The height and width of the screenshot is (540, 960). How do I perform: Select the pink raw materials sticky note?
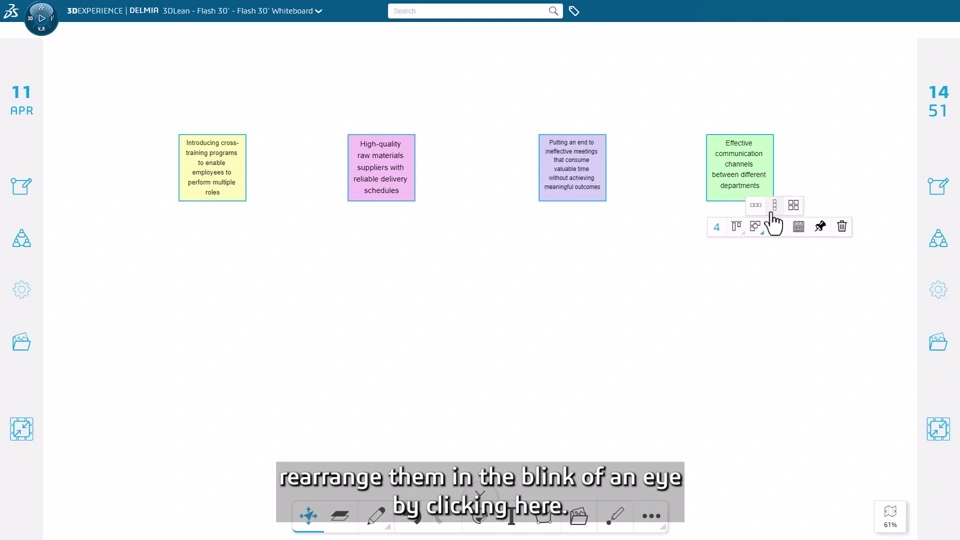381,168
